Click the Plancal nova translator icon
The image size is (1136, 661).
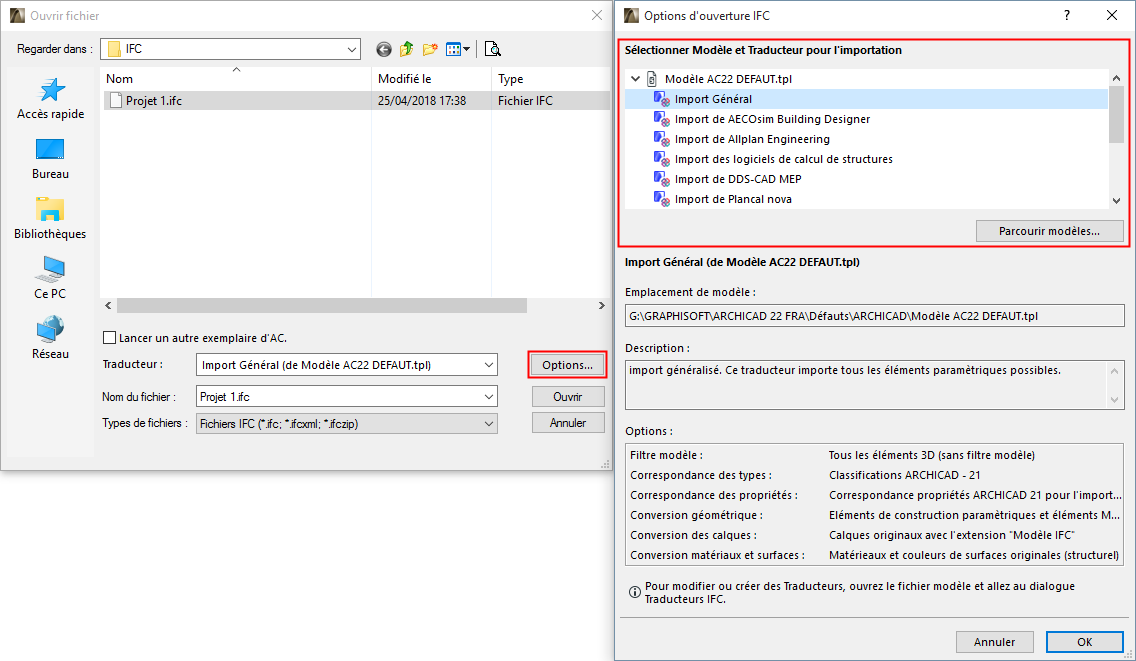661,199
